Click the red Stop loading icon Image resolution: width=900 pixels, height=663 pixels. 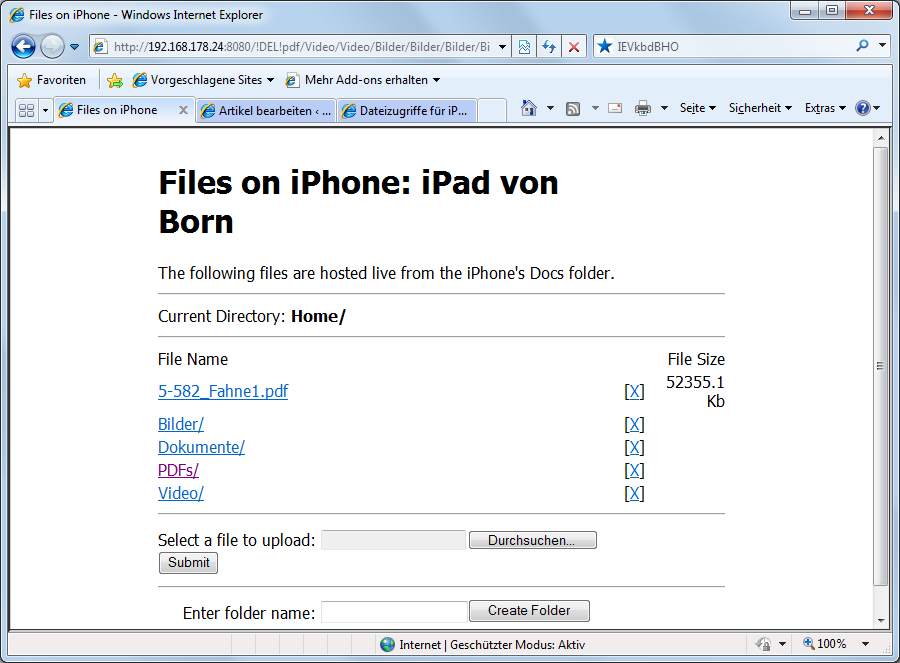point(573,47)
